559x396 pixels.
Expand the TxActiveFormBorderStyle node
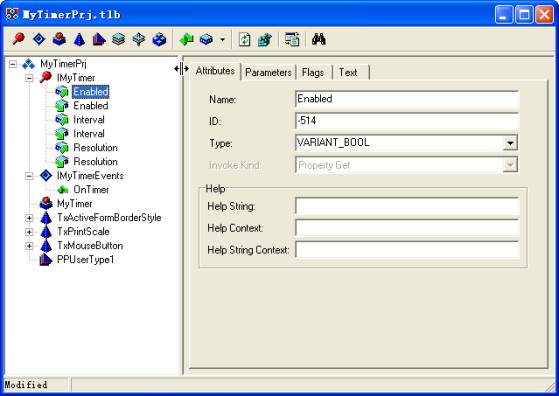[29, 218]
